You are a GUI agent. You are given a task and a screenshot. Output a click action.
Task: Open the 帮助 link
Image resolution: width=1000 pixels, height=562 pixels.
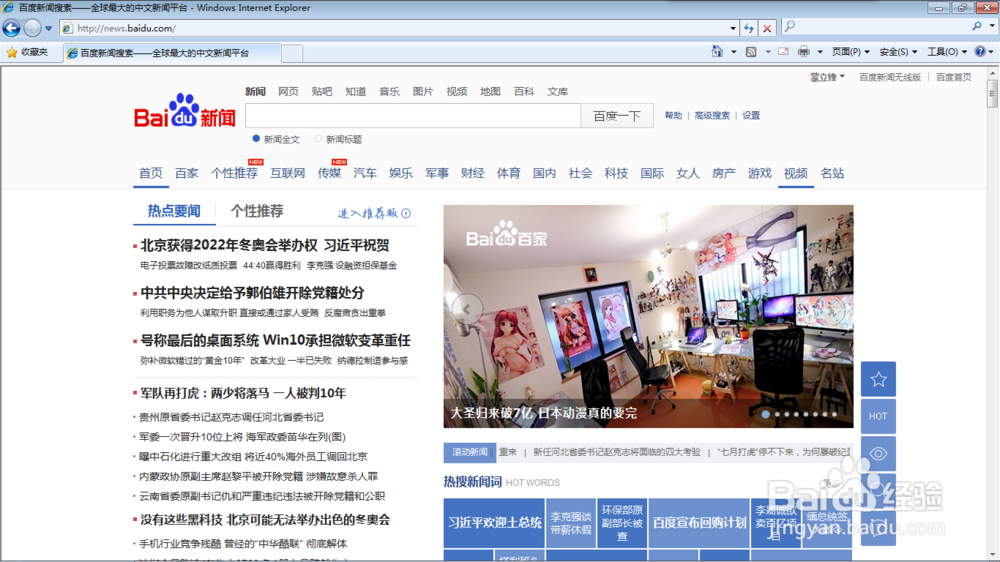[673, 115]
